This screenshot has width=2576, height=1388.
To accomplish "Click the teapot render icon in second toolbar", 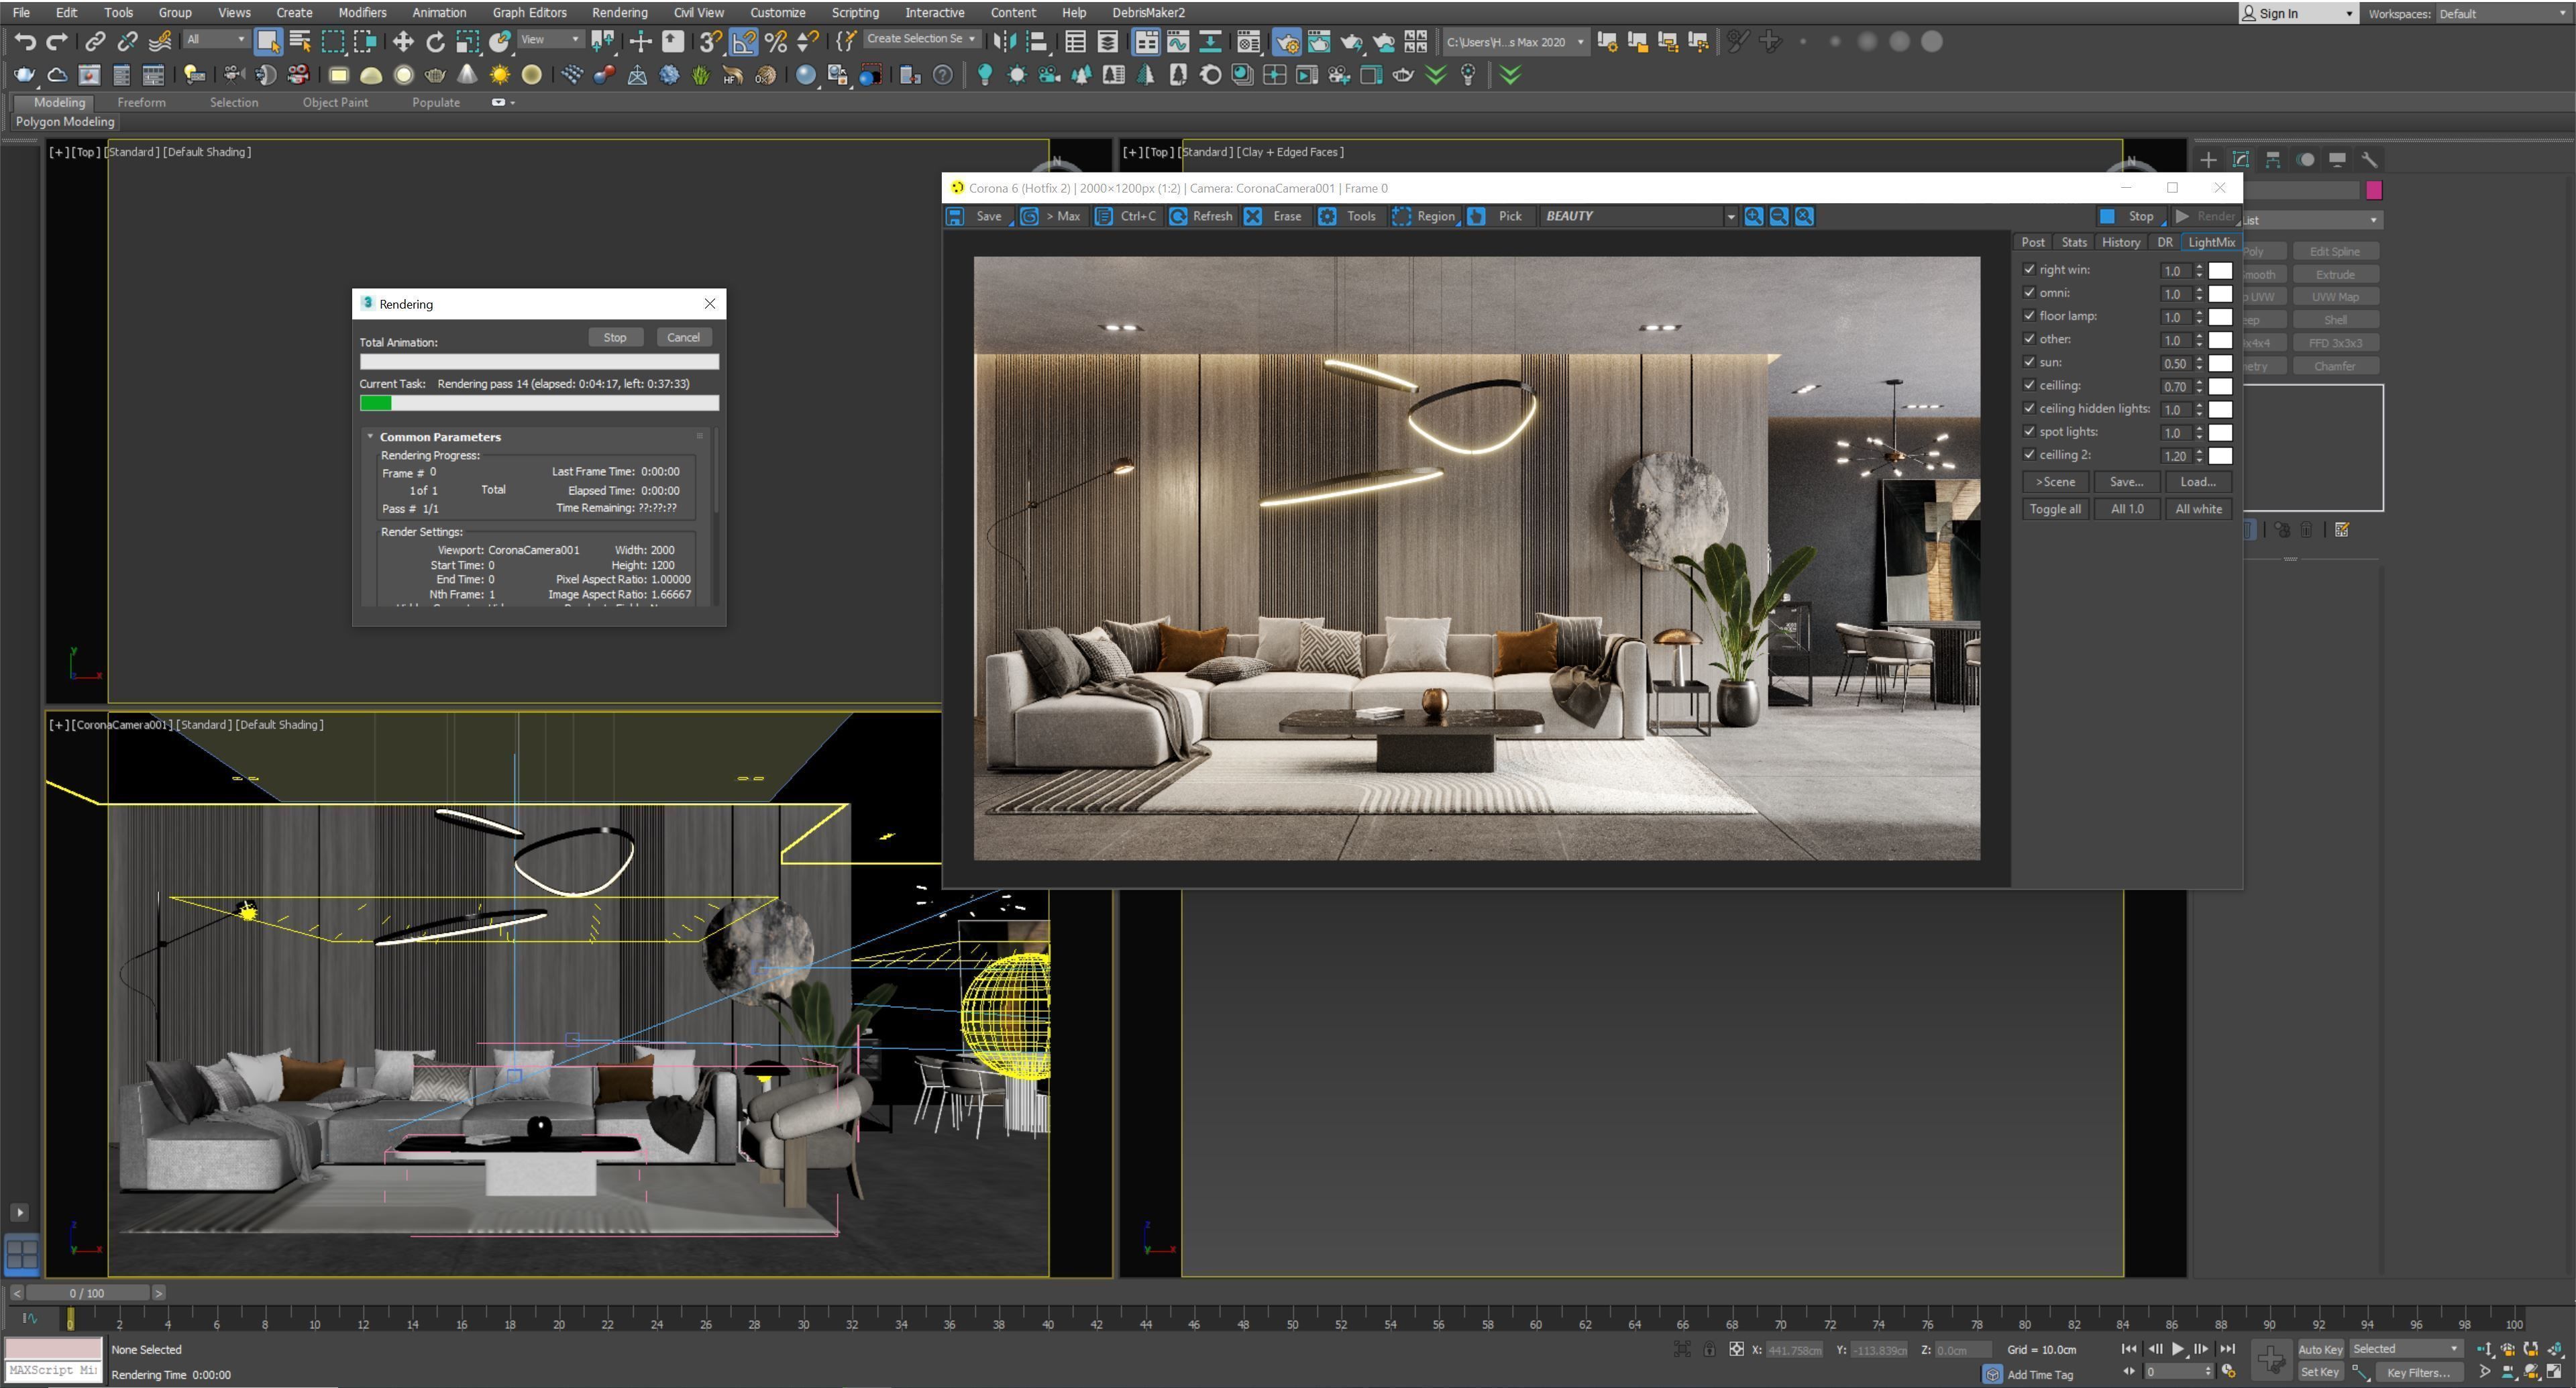I will coord(24,75).
